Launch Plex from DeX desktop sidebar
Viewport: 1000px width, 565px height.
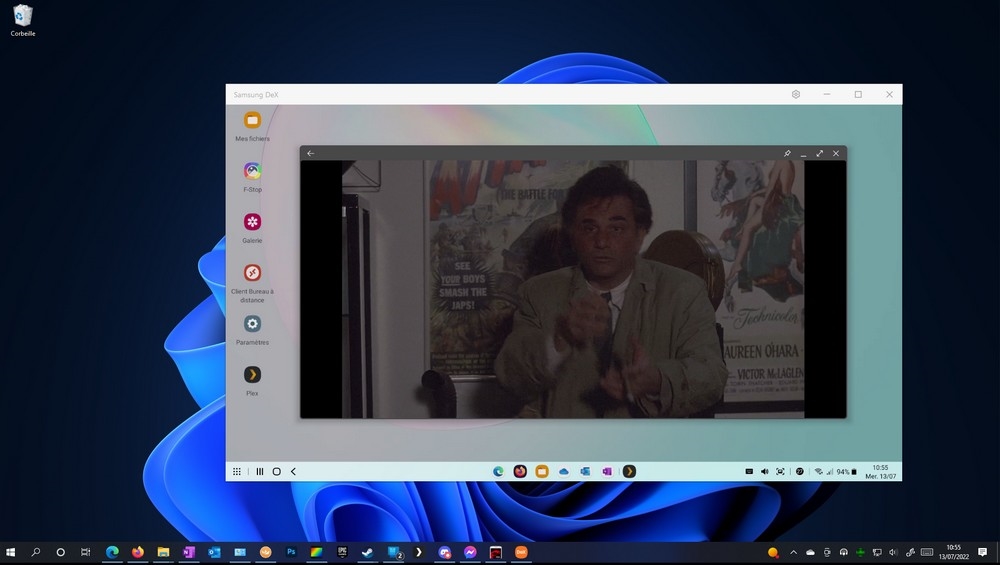coord(252,375)
